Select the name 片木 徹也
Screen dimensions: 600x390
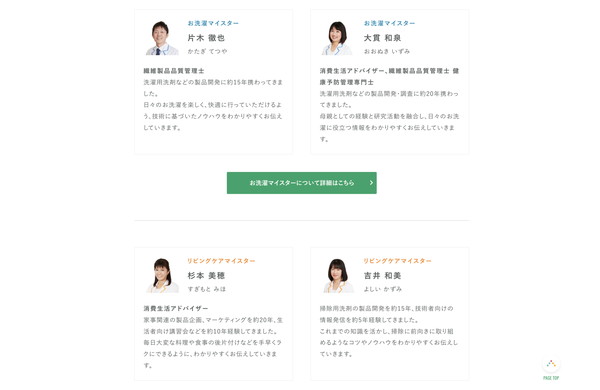click(206, 38)
